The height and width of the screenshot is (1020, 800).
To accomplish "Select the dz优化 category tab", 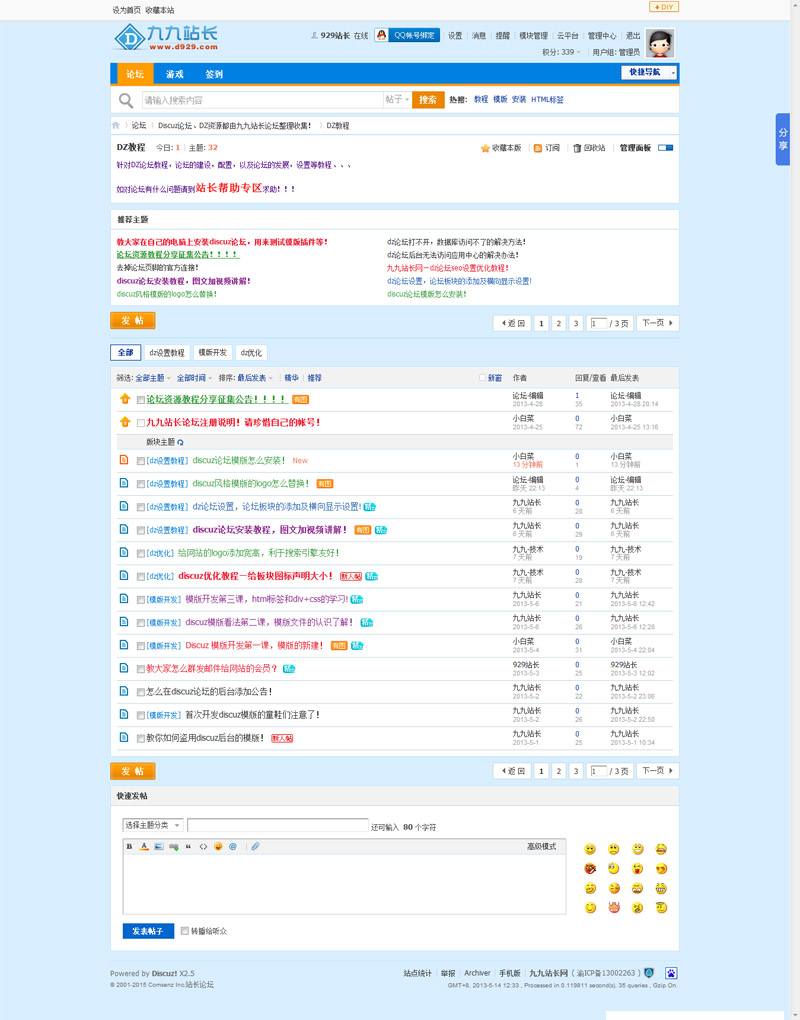I will pyautogui.click(x=251, y=353).
